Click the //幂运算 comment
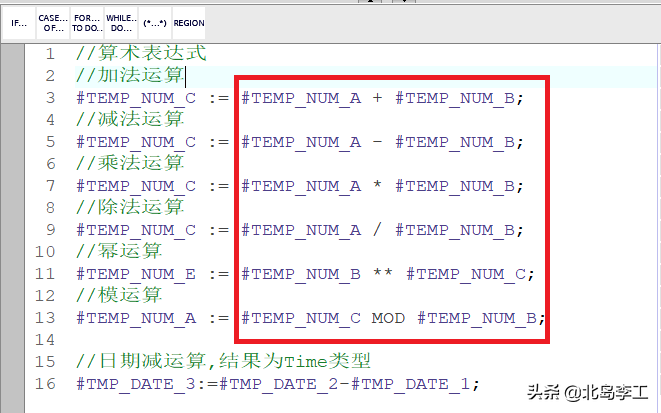 (x=119, y=251)
